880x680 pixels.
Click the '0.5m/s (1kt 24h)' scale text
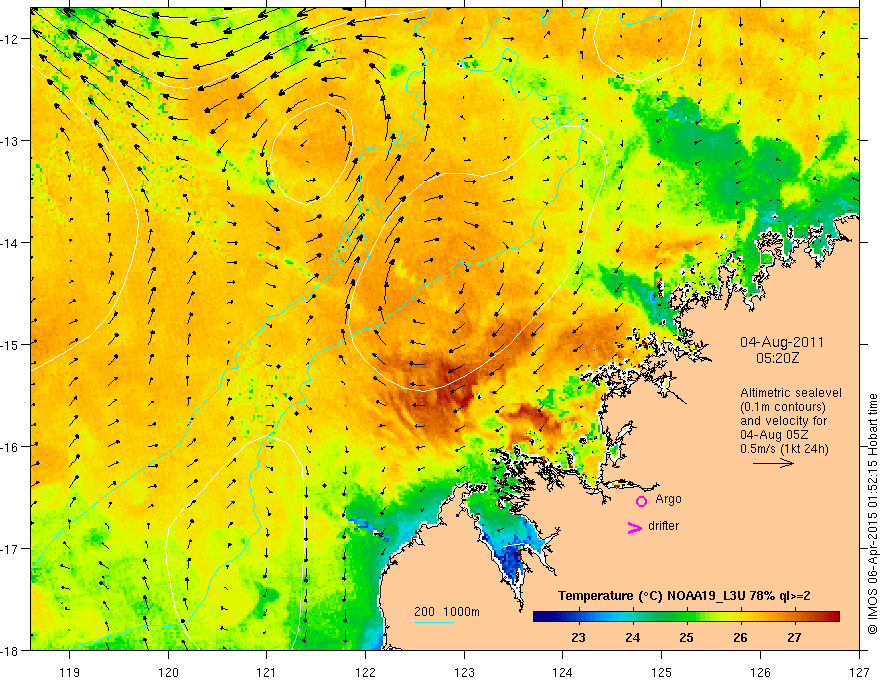785,449
